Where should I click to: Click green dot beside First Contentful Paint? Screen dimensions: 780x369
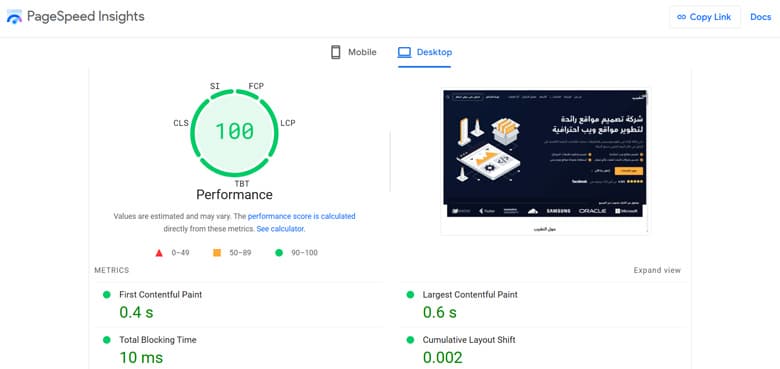[x=106, y=294]
